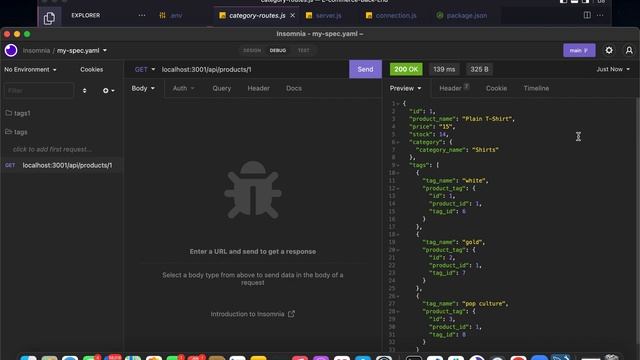This screenshot has height=360, width=640.
Task: Select the tags folder row
Action: click(62, 132)
